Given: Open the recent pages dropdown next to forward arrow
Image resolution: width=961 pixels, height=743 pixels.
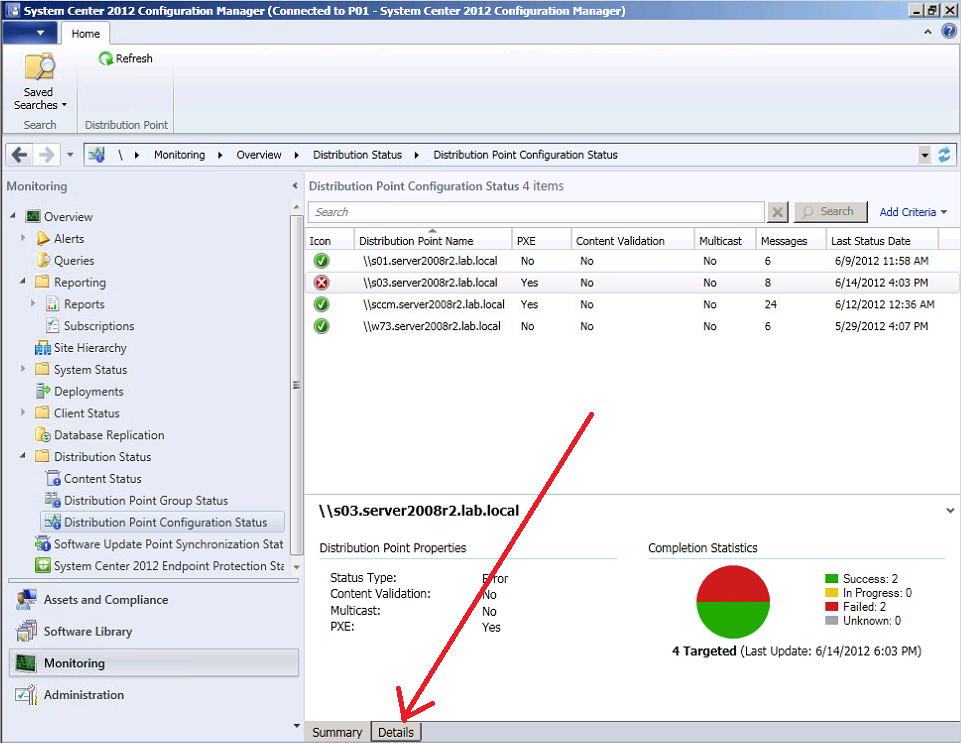Looking at the screenshot, I should point(70,154).
